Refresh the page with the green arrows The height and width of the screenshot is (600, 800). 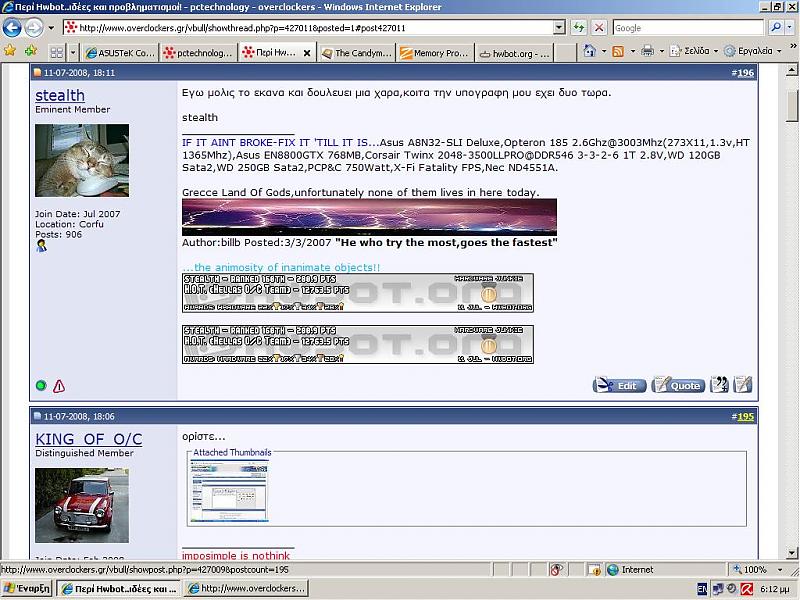pos(579,28)
